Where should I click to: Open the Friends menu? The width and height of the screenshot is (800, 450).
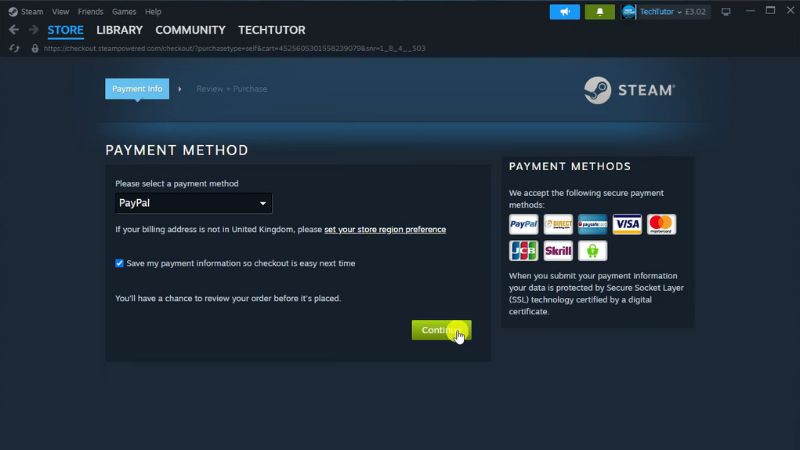90,12
